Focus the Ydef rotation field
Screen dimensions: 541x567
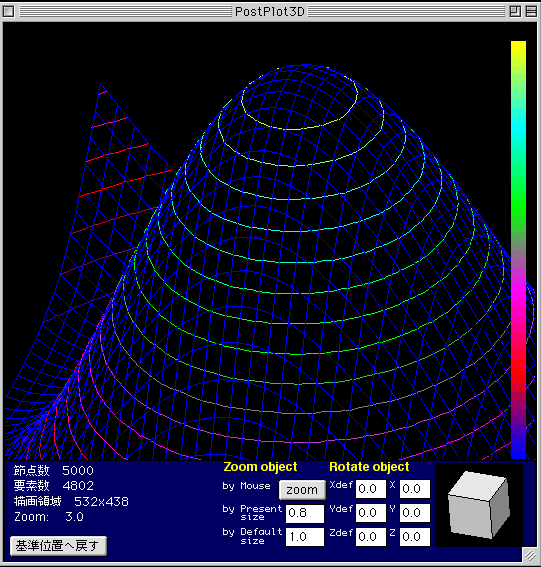(371, 513)
